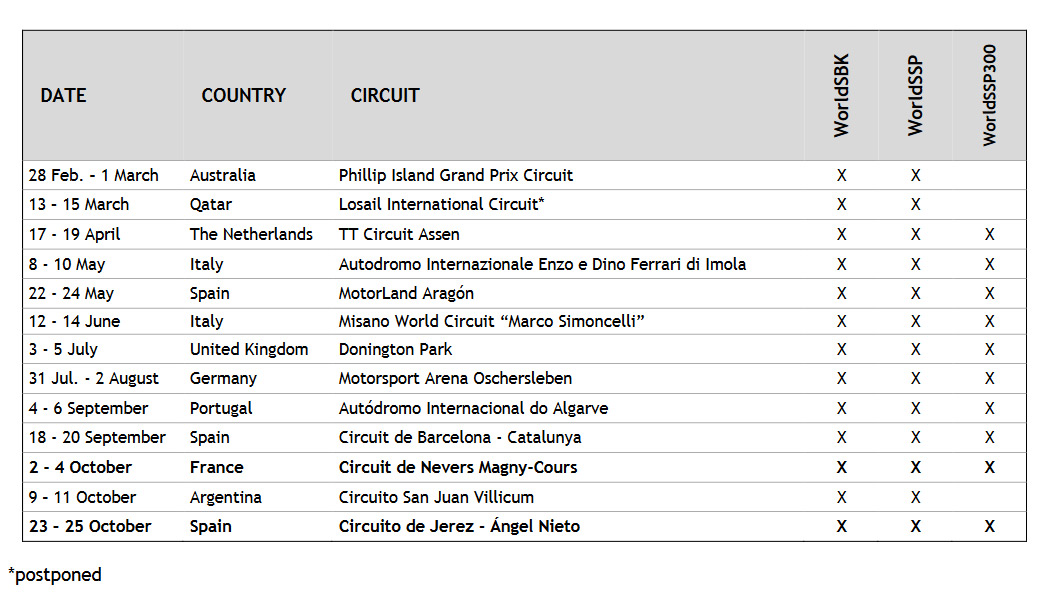
Task: Click Motorsport Arena Oschersleben
Action: (455, 378)
